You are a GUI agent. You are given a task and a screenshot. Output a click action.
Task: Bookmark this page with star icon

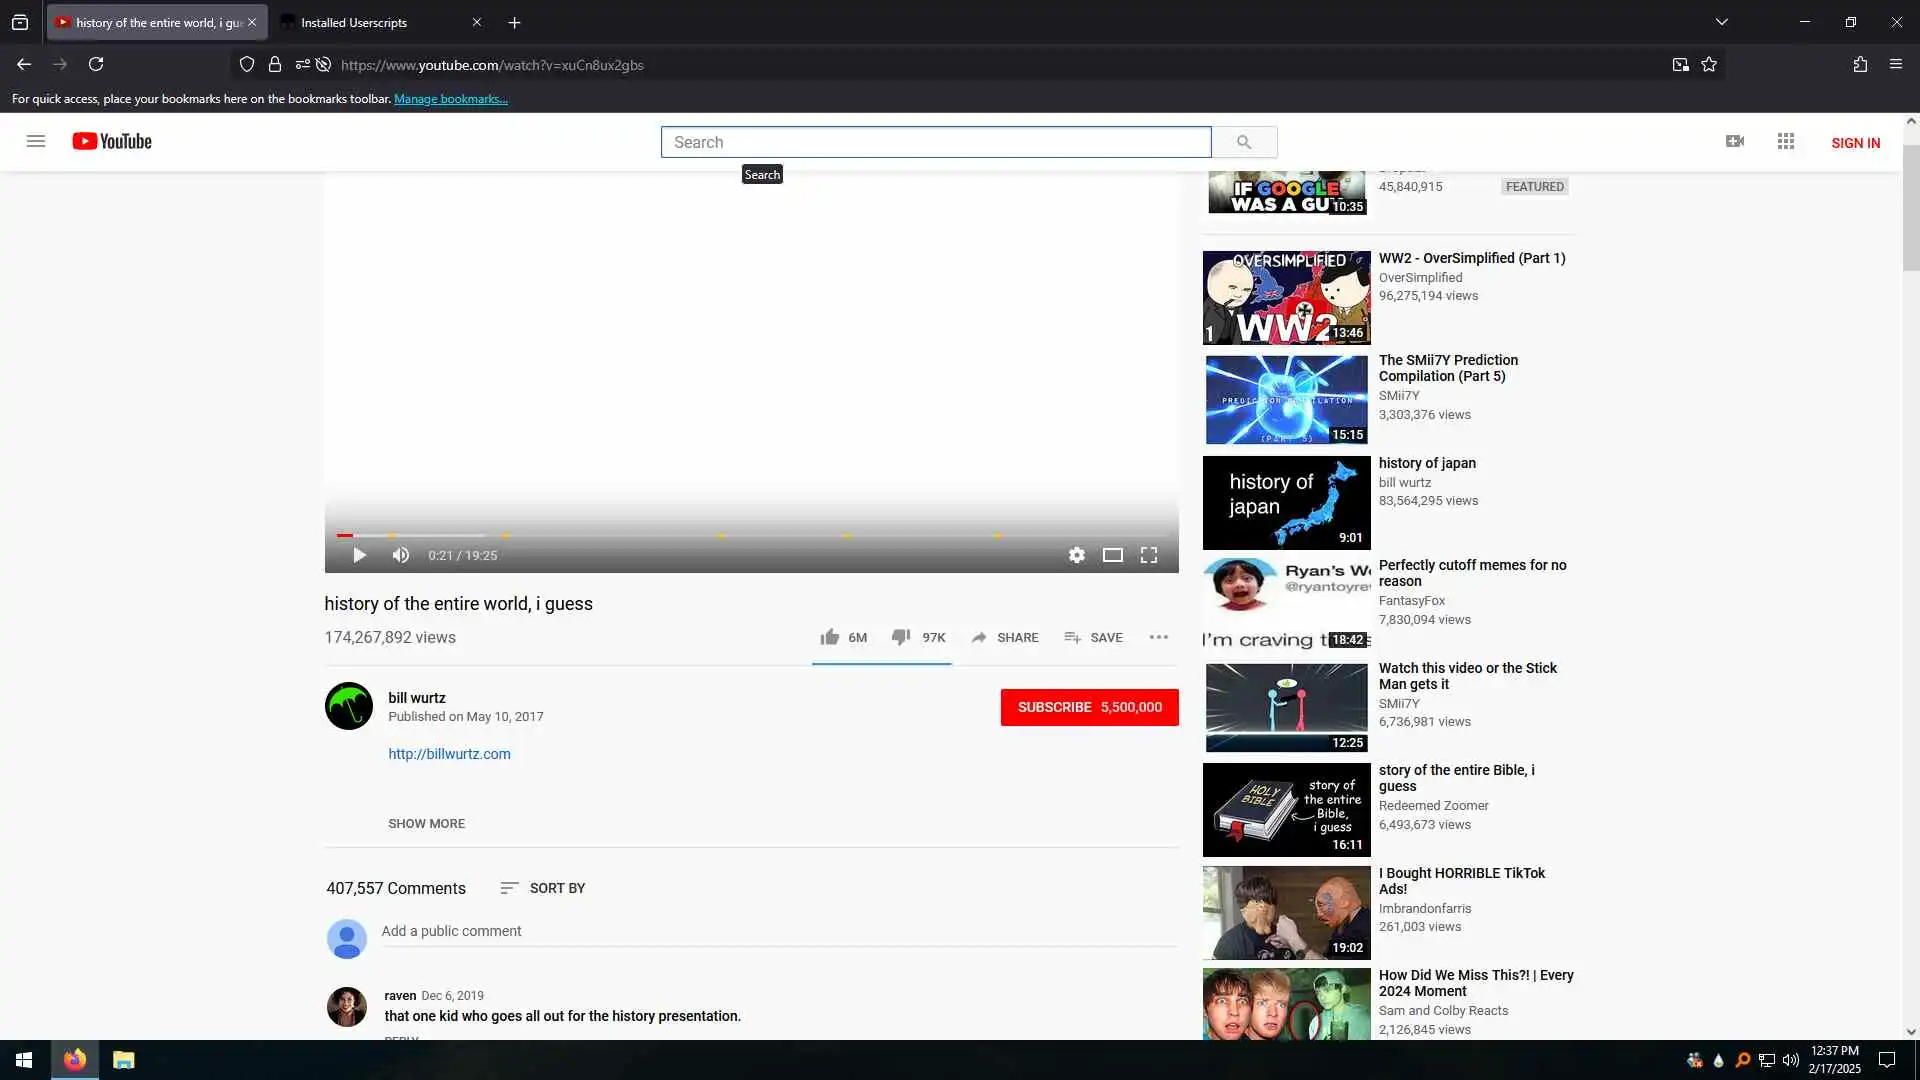1709,64
